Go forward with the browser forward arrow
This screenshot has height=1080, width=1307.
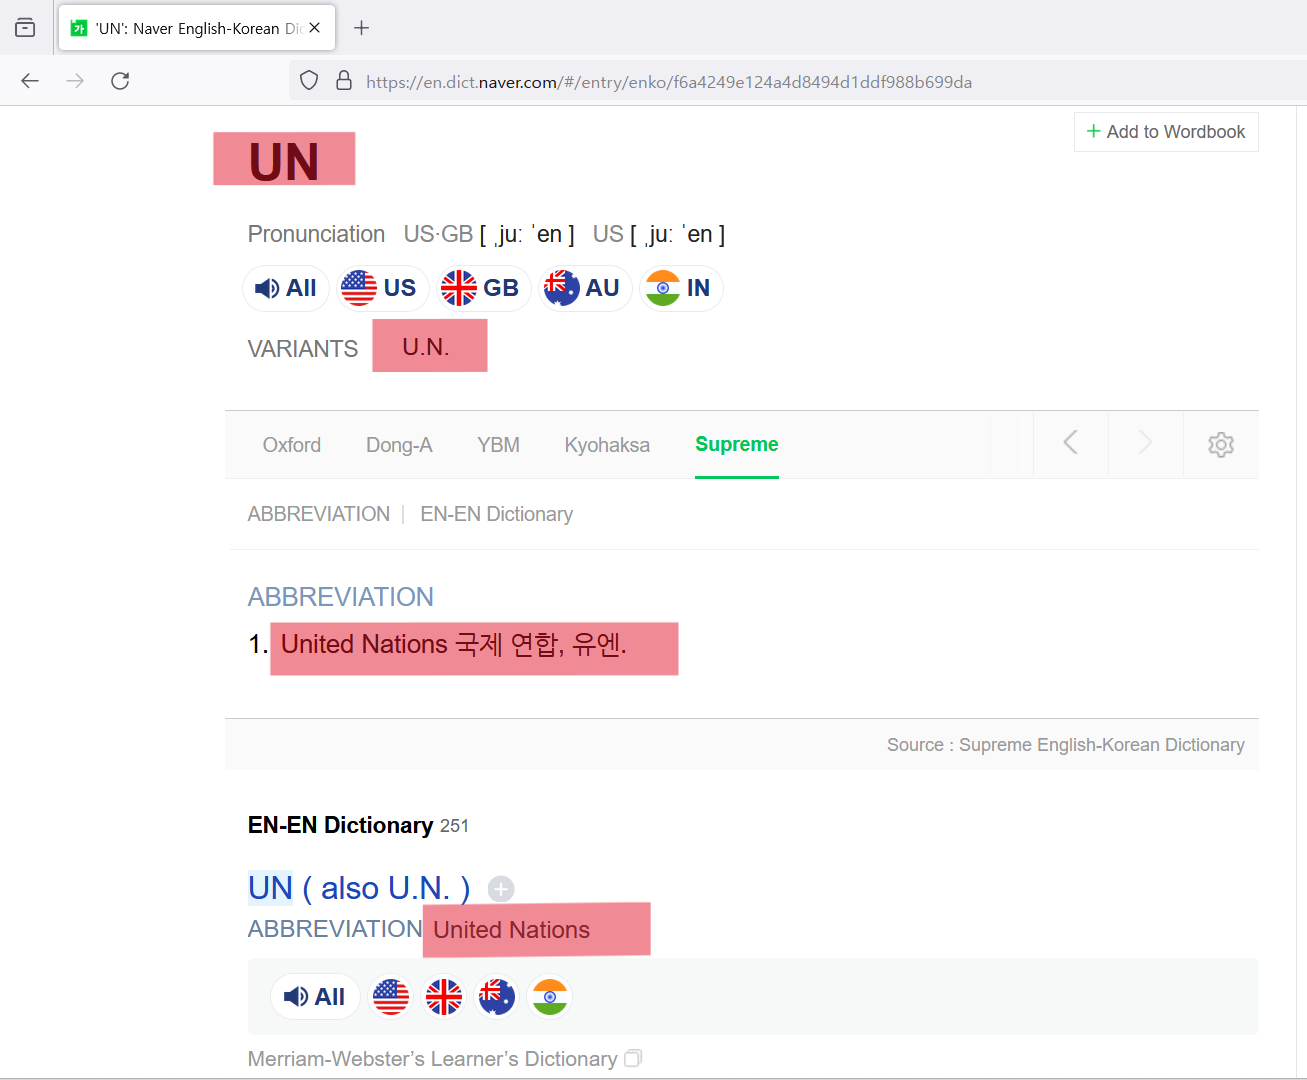coord(75,81)
